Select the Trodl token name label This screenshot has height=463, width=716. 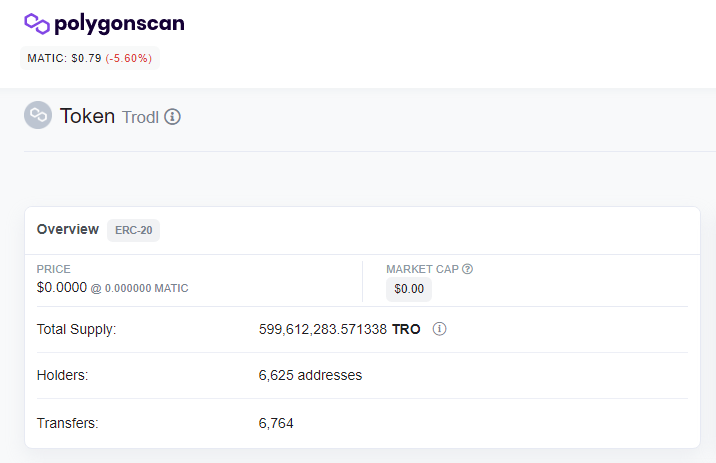tap(140, 117)
